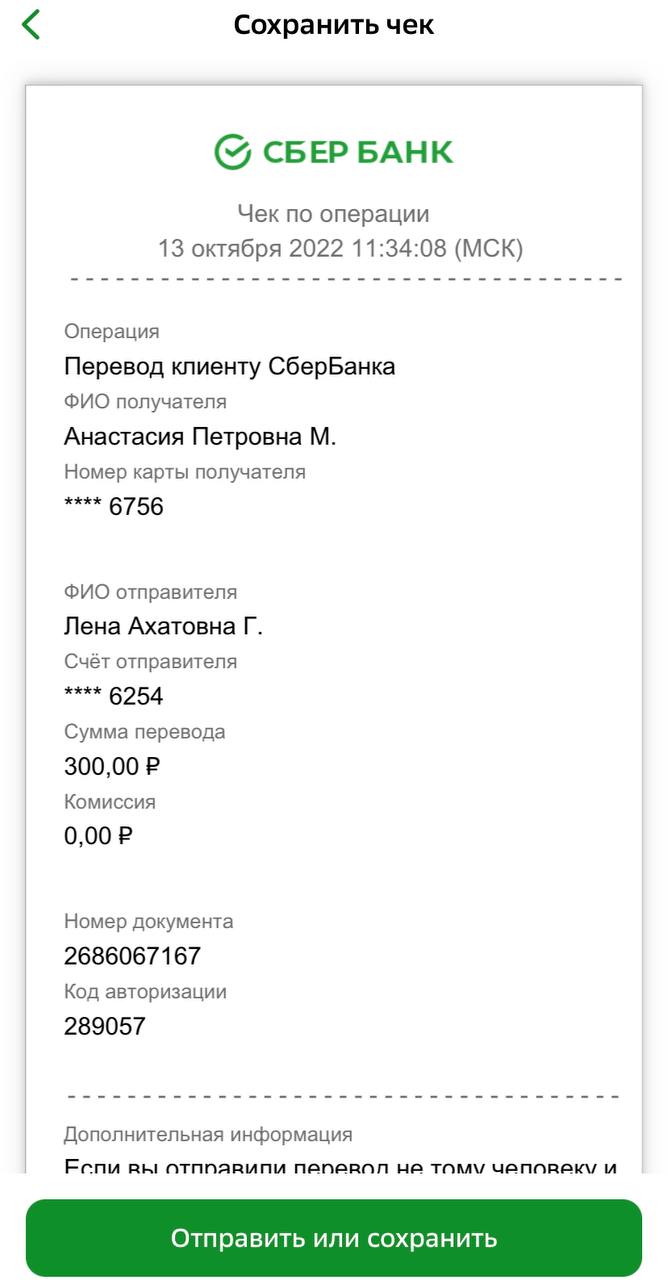Screen dimensions: 668x1280
Task: Tap the Дополнительная информация label
Action: [208, 1135]
